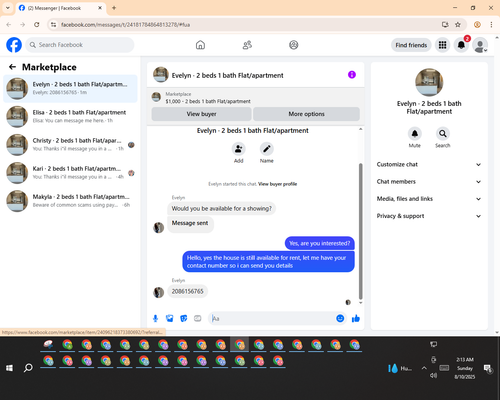Bookmark this page with the star icon
Viewport: 500px width, 400px height.
(458, 25)
